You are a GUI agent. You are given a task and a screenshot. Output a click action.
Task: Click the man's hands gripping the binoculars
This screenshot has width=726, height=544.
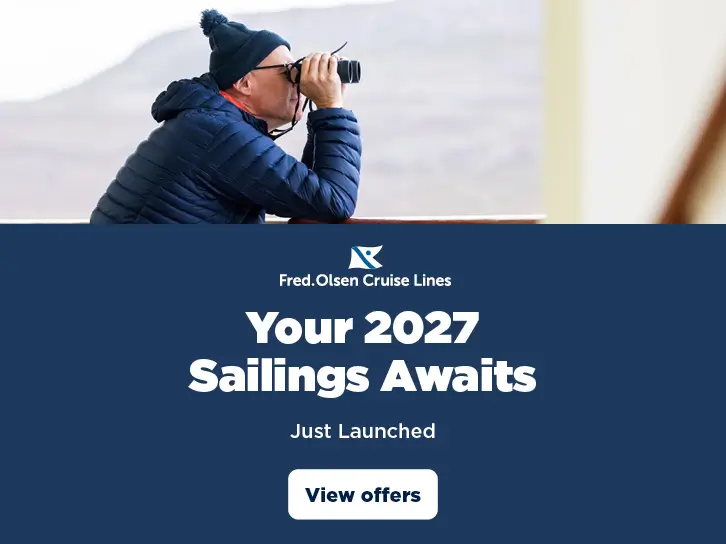pos(319,77)
